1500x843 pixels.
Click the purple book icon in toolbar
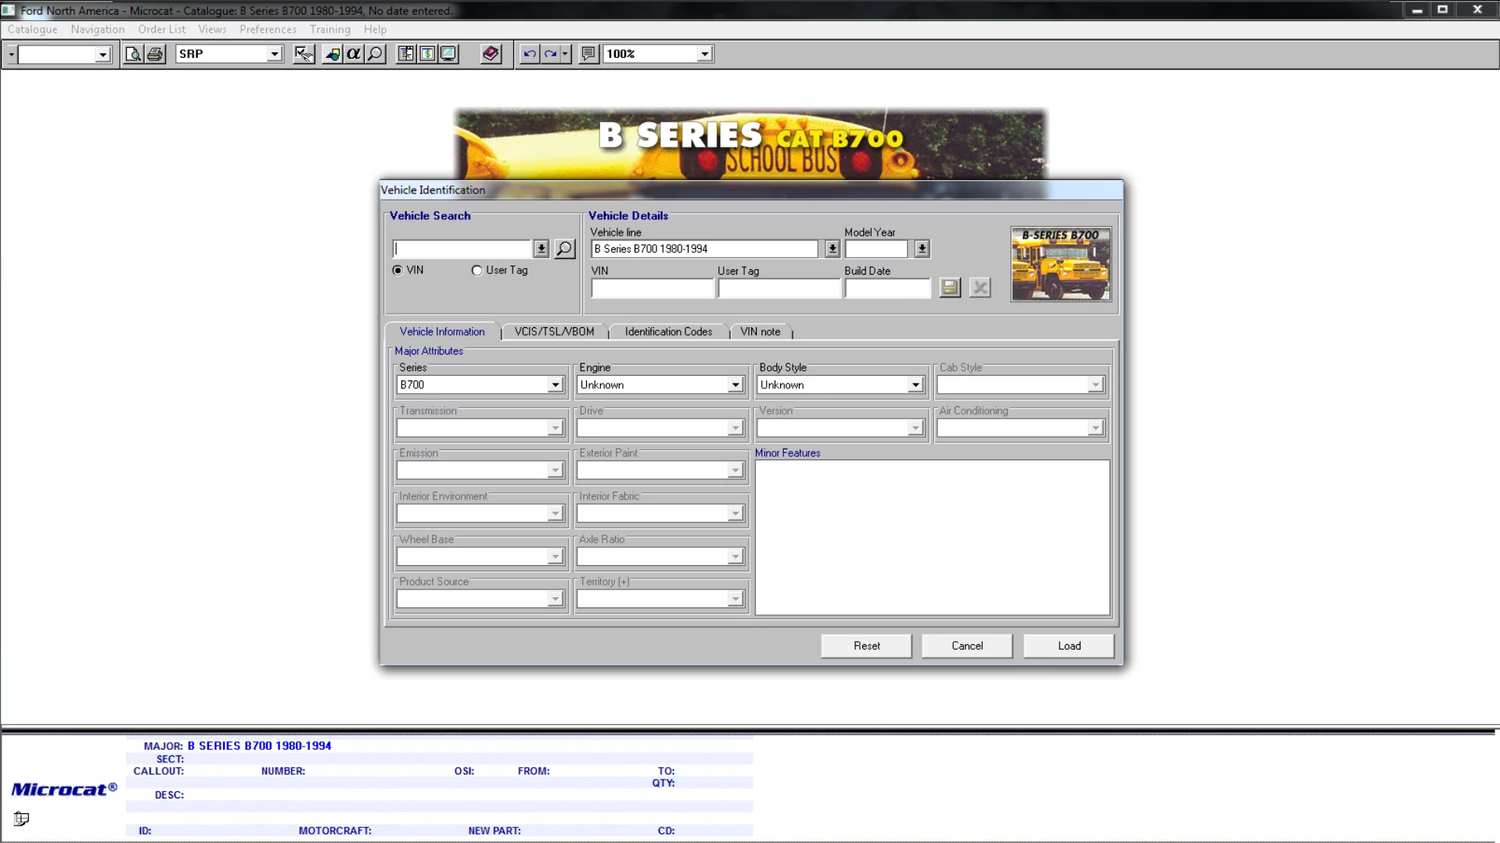(x=490, y=54)
